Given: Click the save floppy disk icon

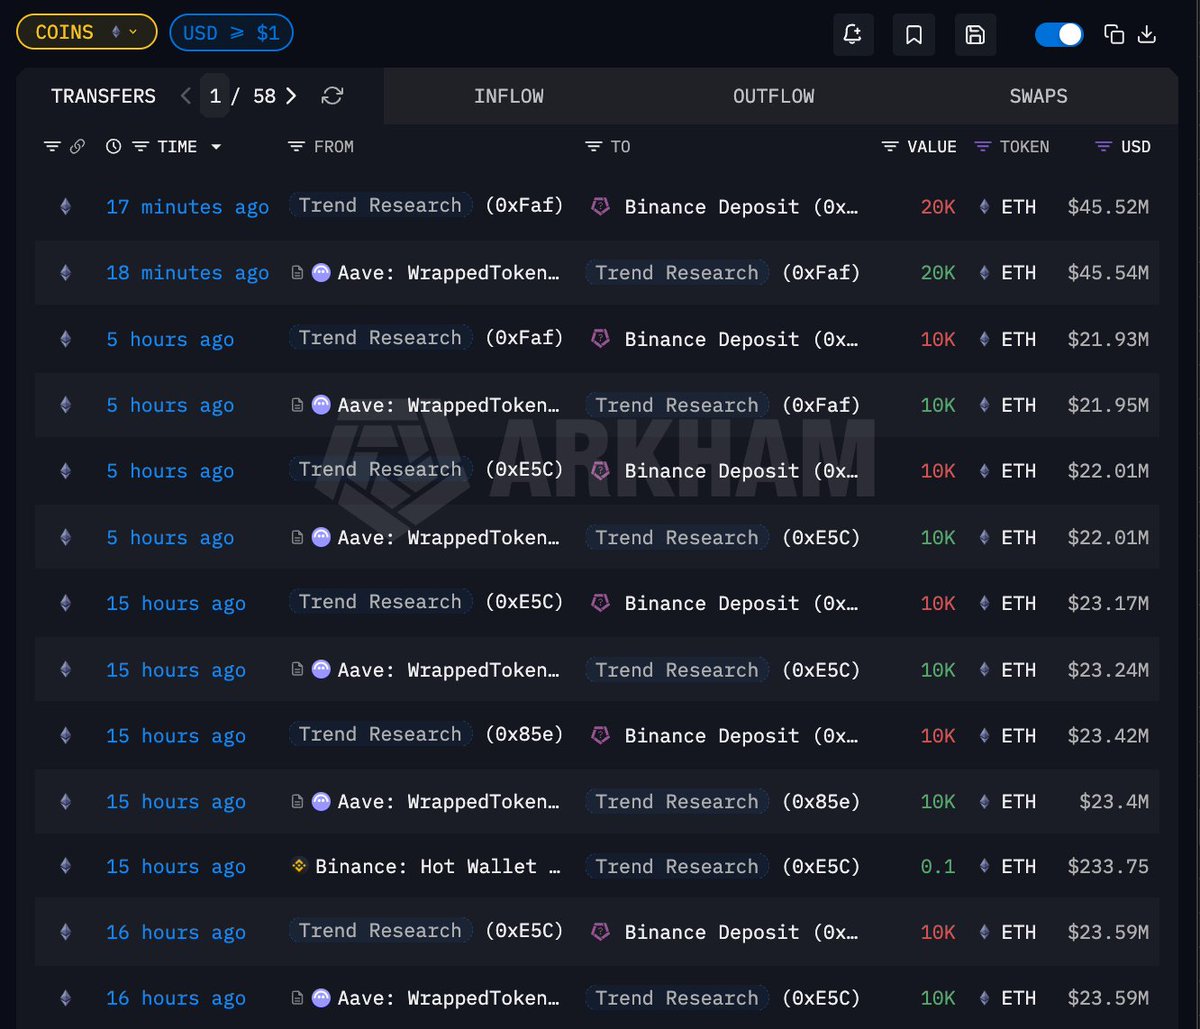Looking at the screenshot, I should tap(975, 35).
